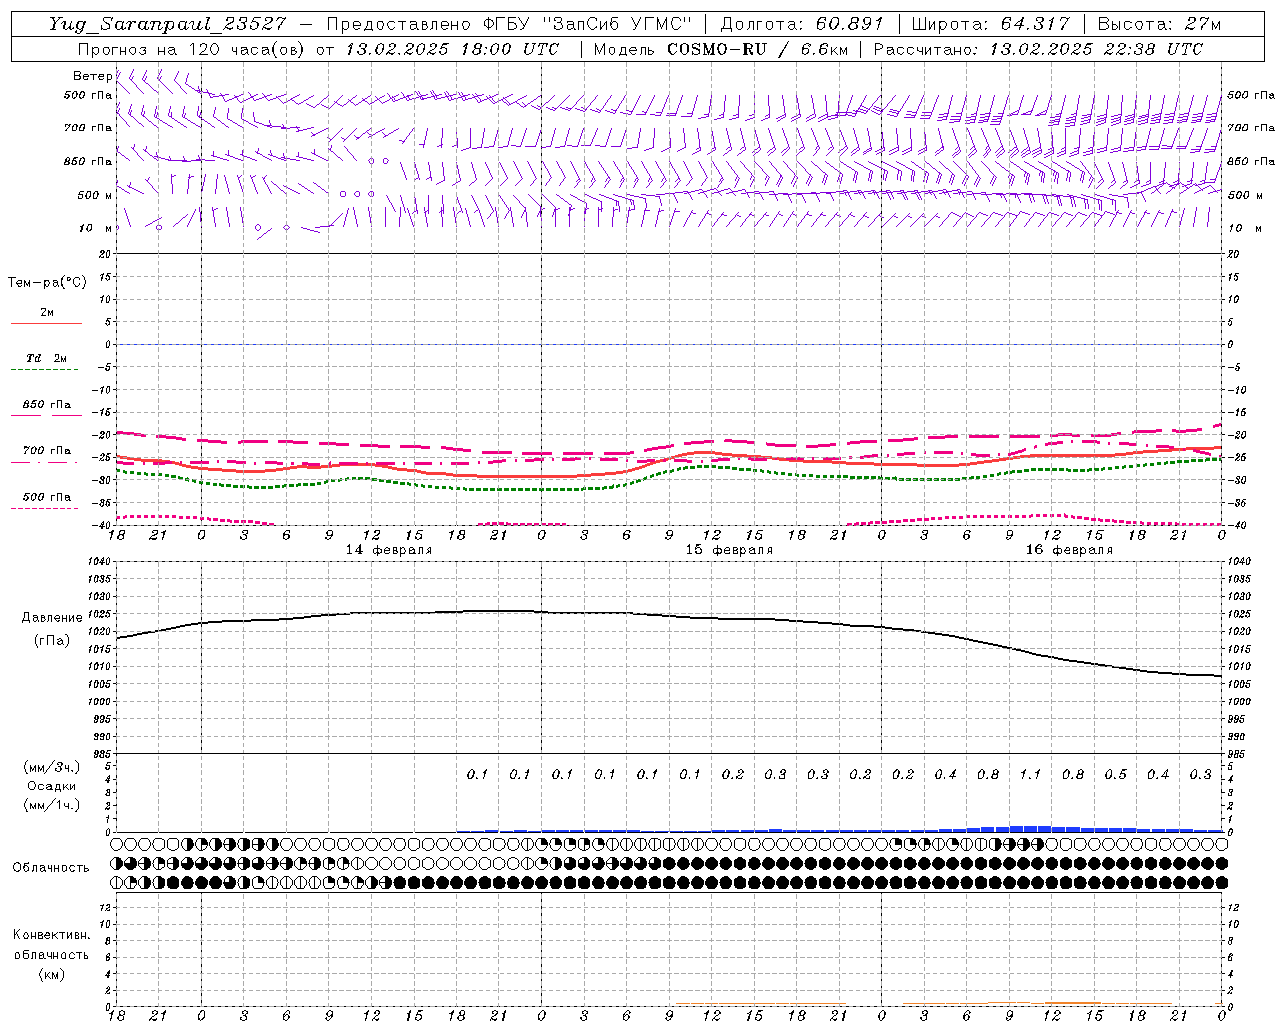Screen dimensions: 1280x1024
Task: Click the model name COSMO-RU / 6.6км
Action: [756, 49]
